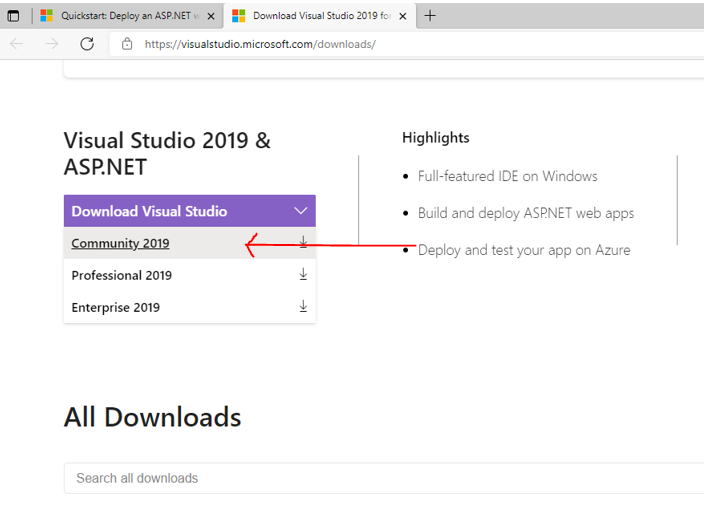Click 'Full-featured IDE on Windows' text
Screen dimensions: 704x518
click(x=507, y=176)
